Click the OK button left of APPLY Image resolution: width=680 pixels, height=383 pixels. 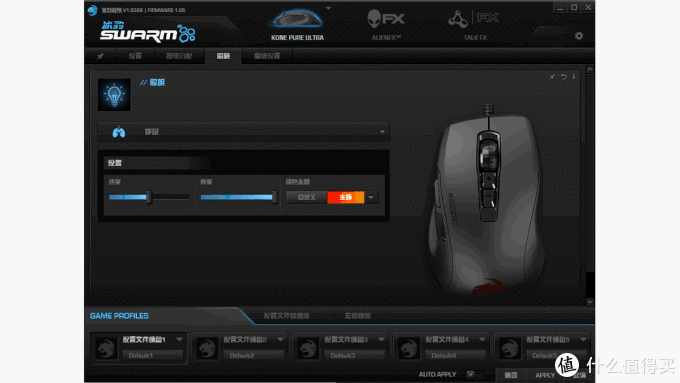[x=511, y=376]
